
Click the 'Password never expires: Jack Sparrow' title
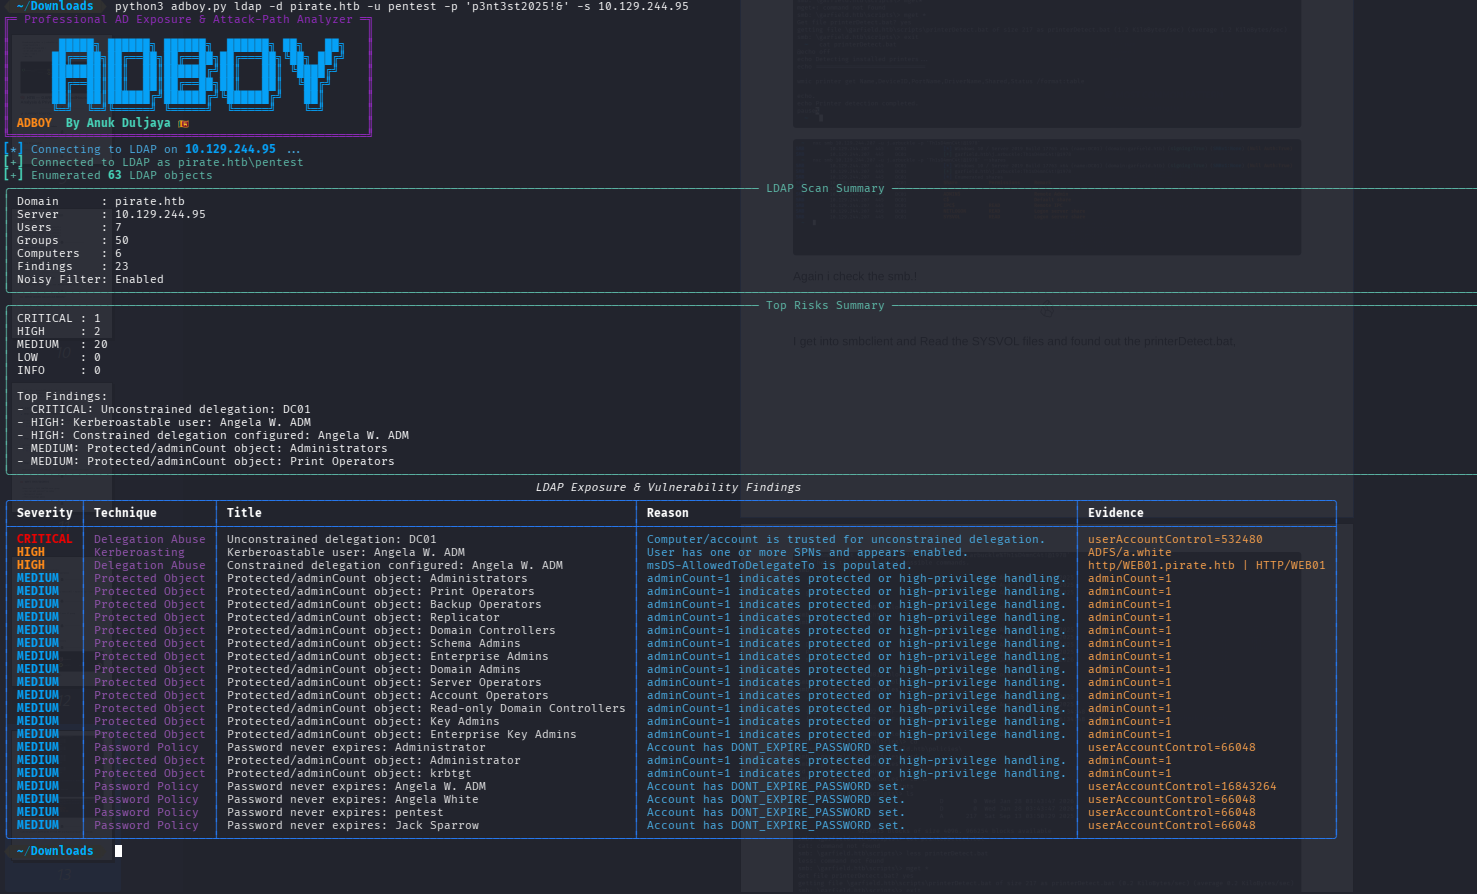[352, 825]
